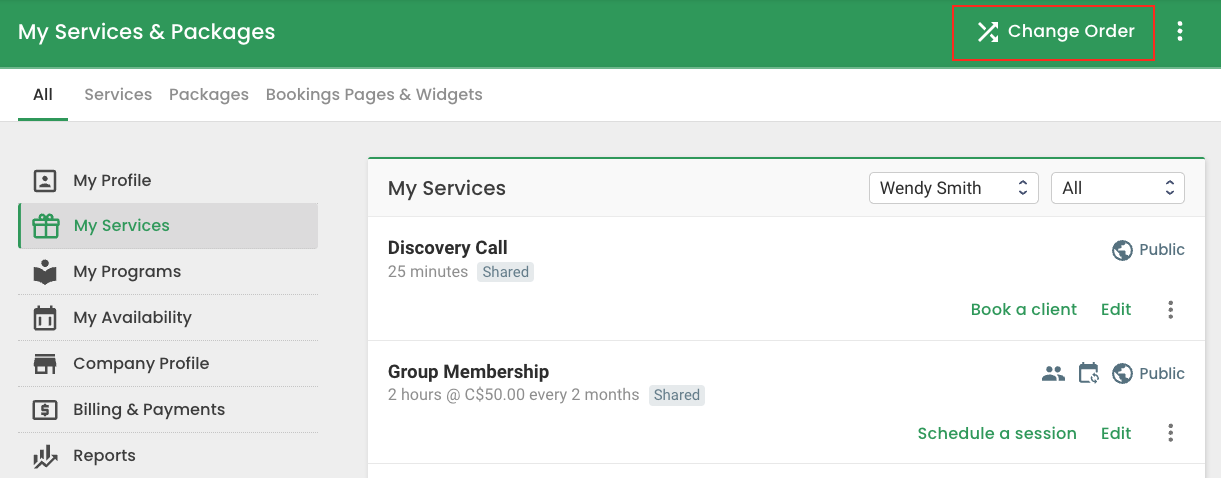Click the Group Membership recurring calendar icon
The image size is (1221, 478).
(1089, 374)
